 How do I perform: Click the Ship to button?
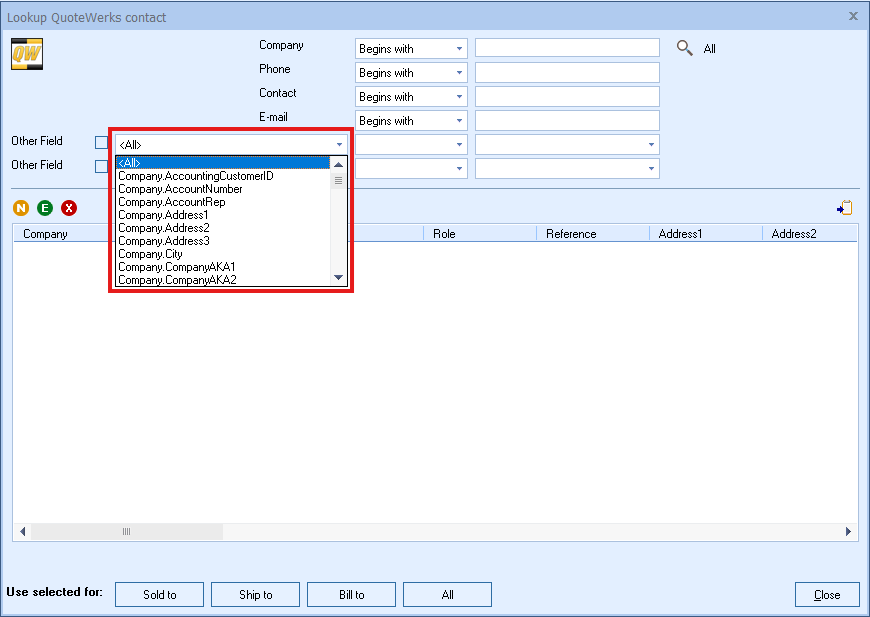click(x=256, y=595)
